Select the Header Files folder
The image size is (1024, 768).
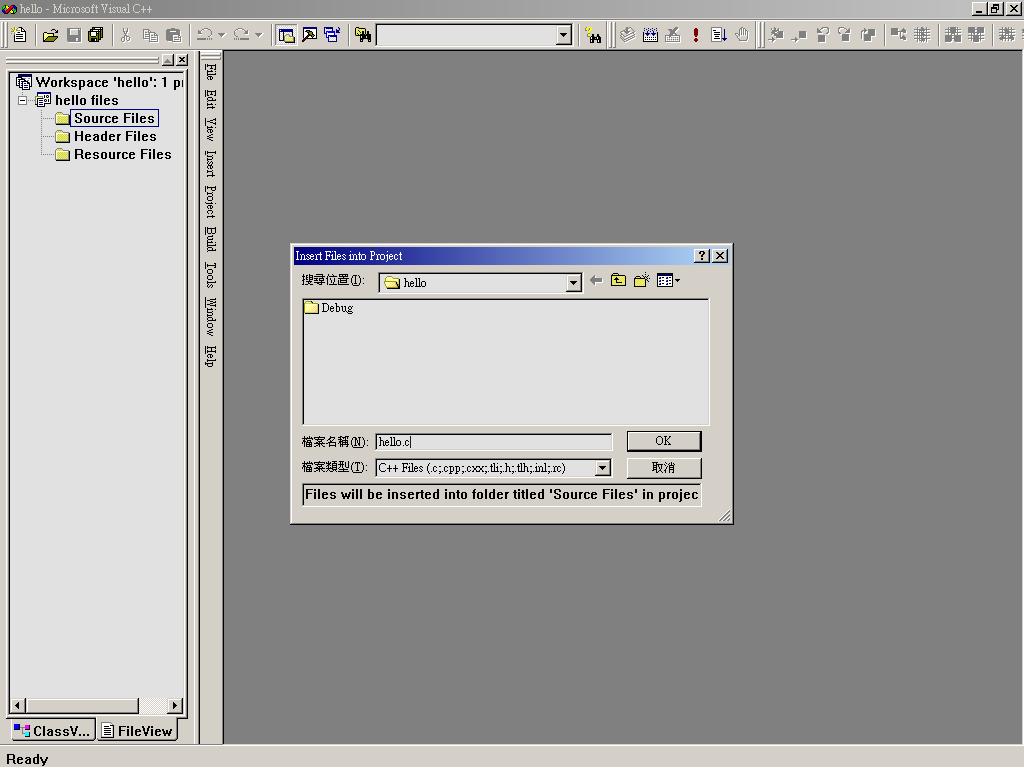point(115,136)
